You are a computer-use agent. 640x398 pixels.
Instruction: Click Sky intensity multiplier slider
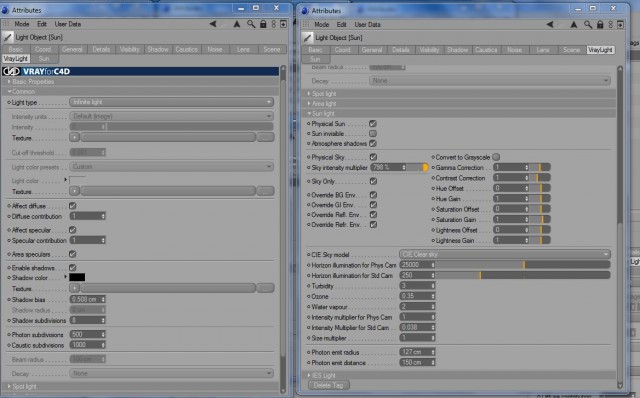(x=417, y=167)
